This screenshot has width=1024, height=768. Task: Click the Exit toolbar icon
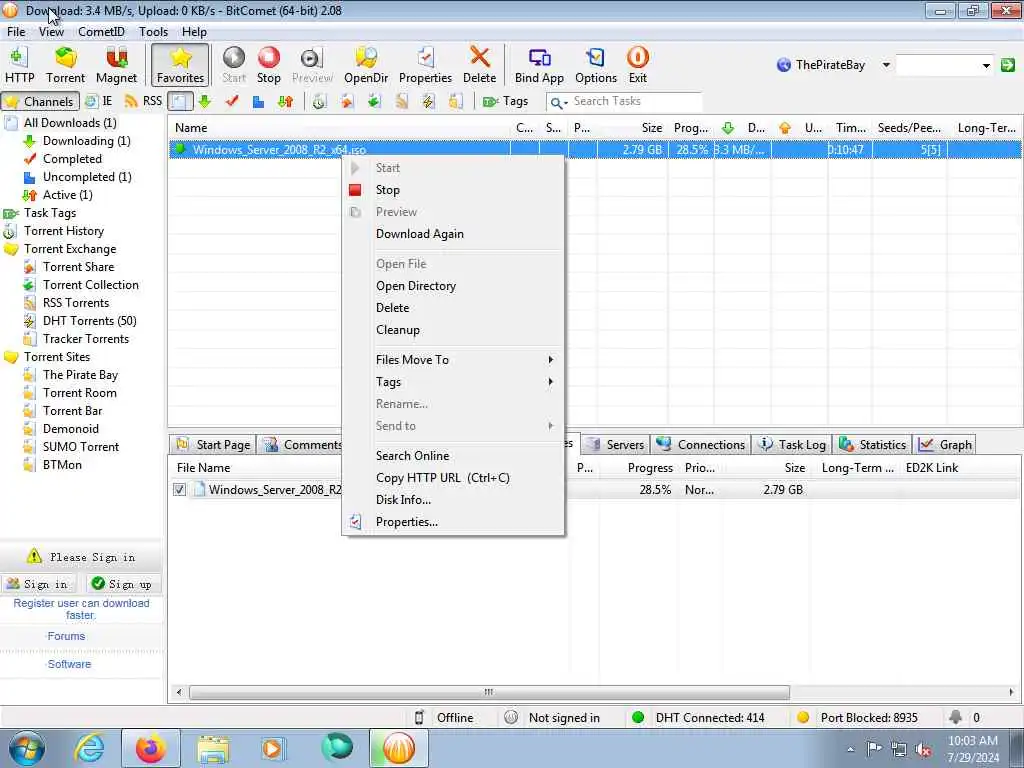point(637,65)
